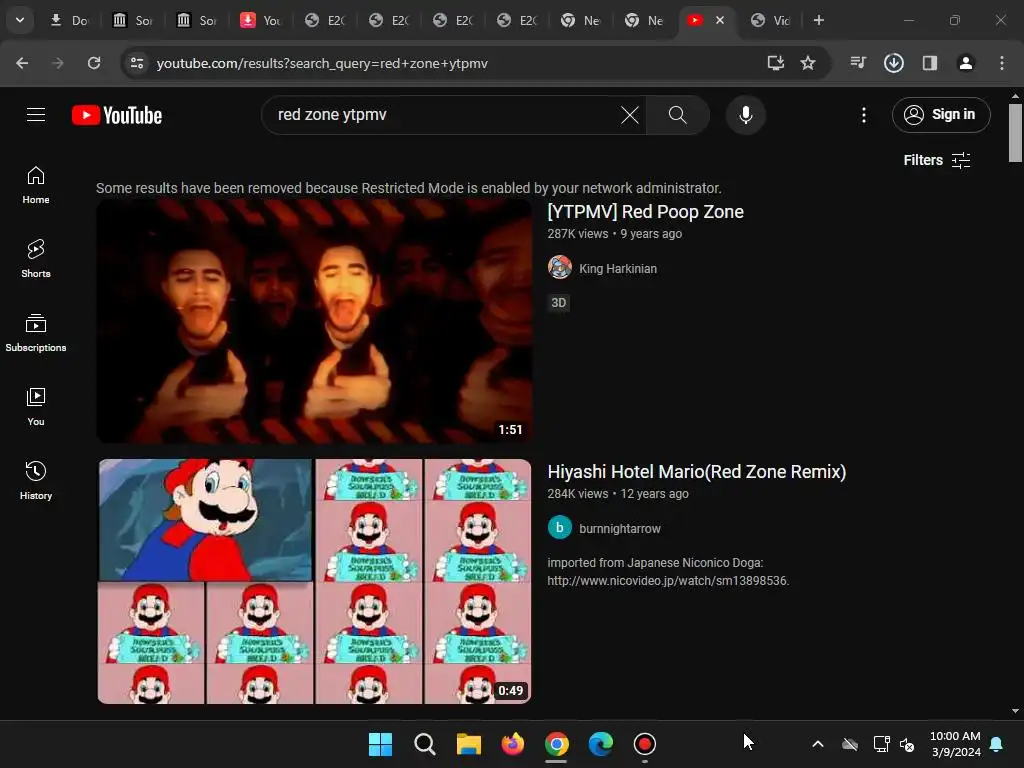Open Microsoft Edge from the taskbar

coord(601,744)
